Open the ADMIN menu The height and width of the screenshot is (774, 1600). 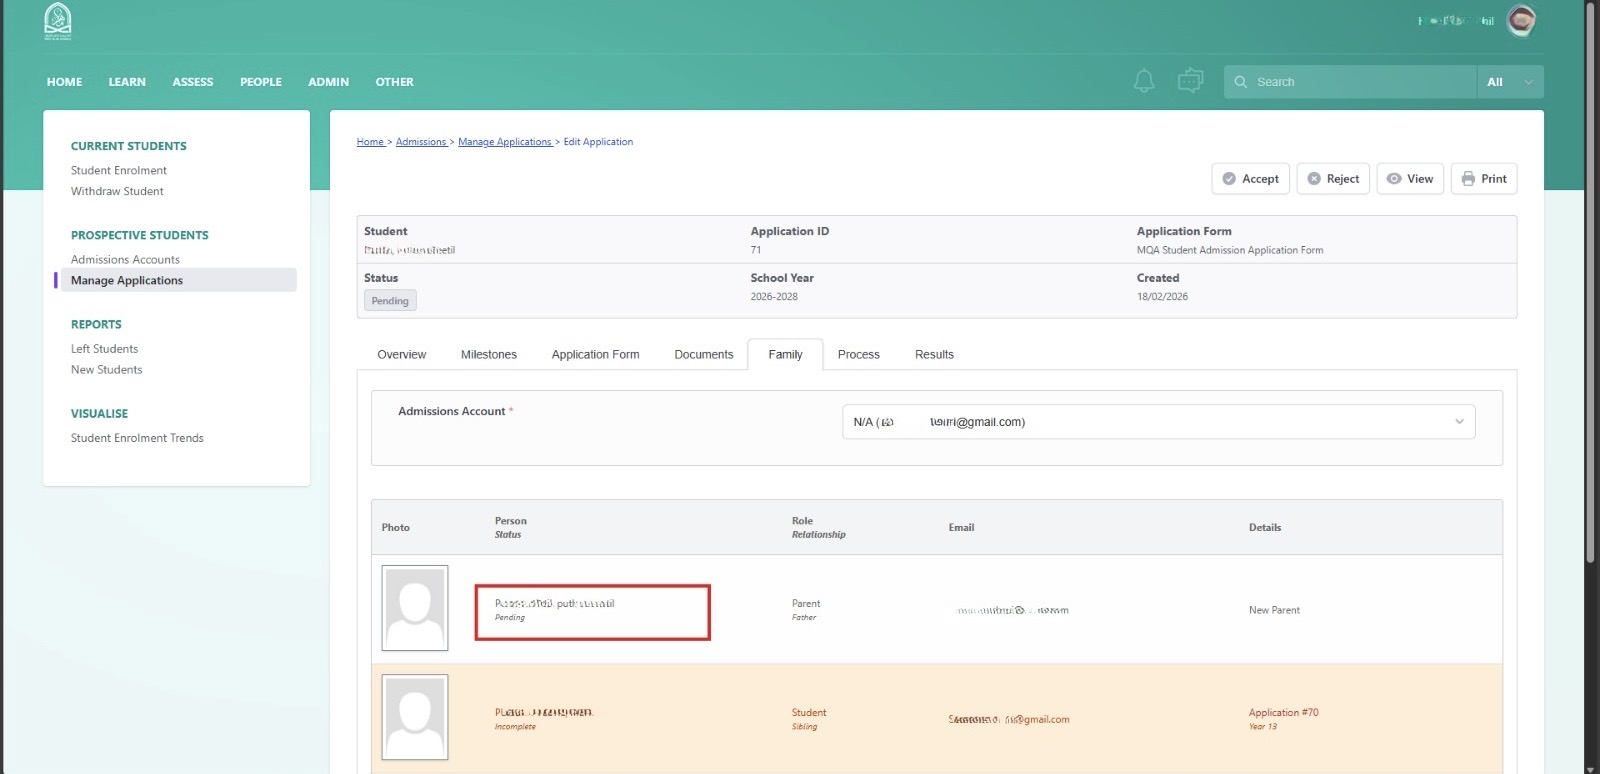click(x=328, y=82)
